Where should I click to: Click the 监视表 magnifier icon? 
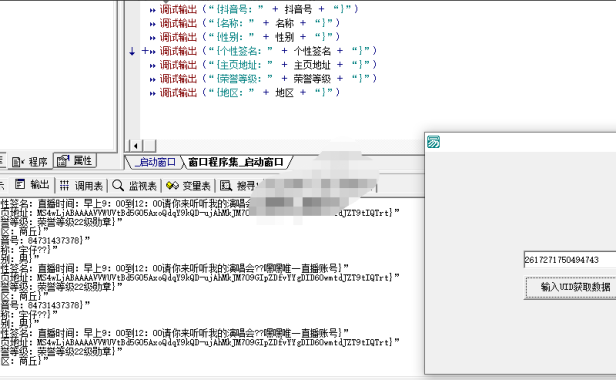118,185
